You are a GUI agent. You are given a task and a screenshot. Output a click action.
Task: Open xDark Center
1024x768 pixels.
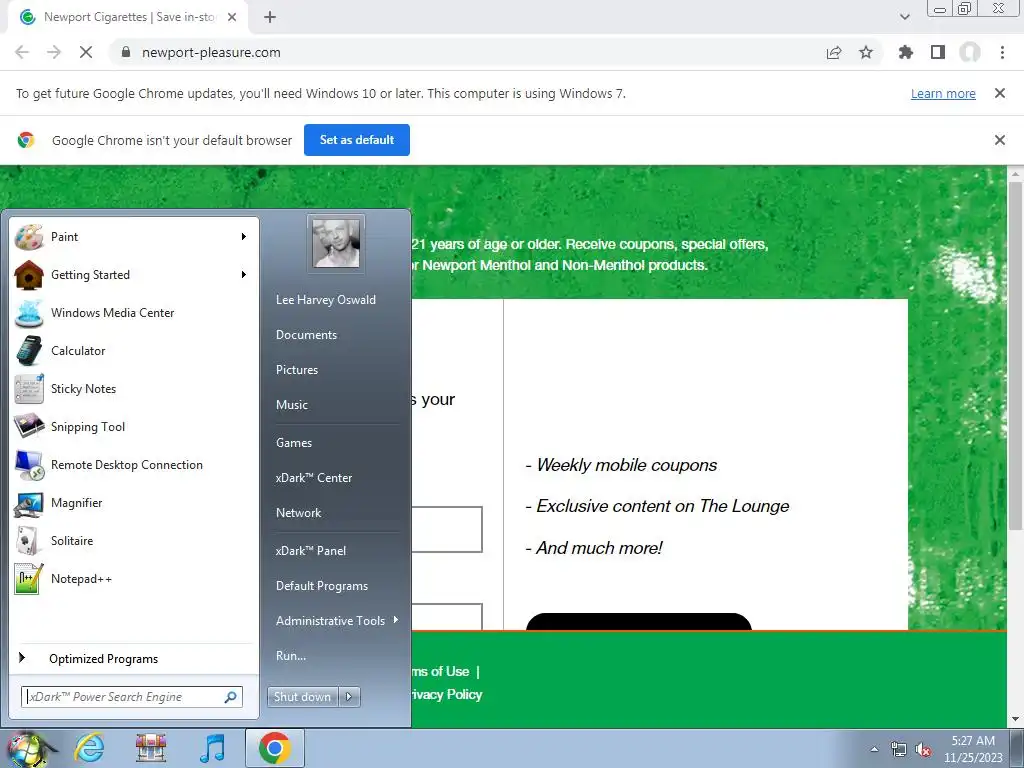[314, 477]
